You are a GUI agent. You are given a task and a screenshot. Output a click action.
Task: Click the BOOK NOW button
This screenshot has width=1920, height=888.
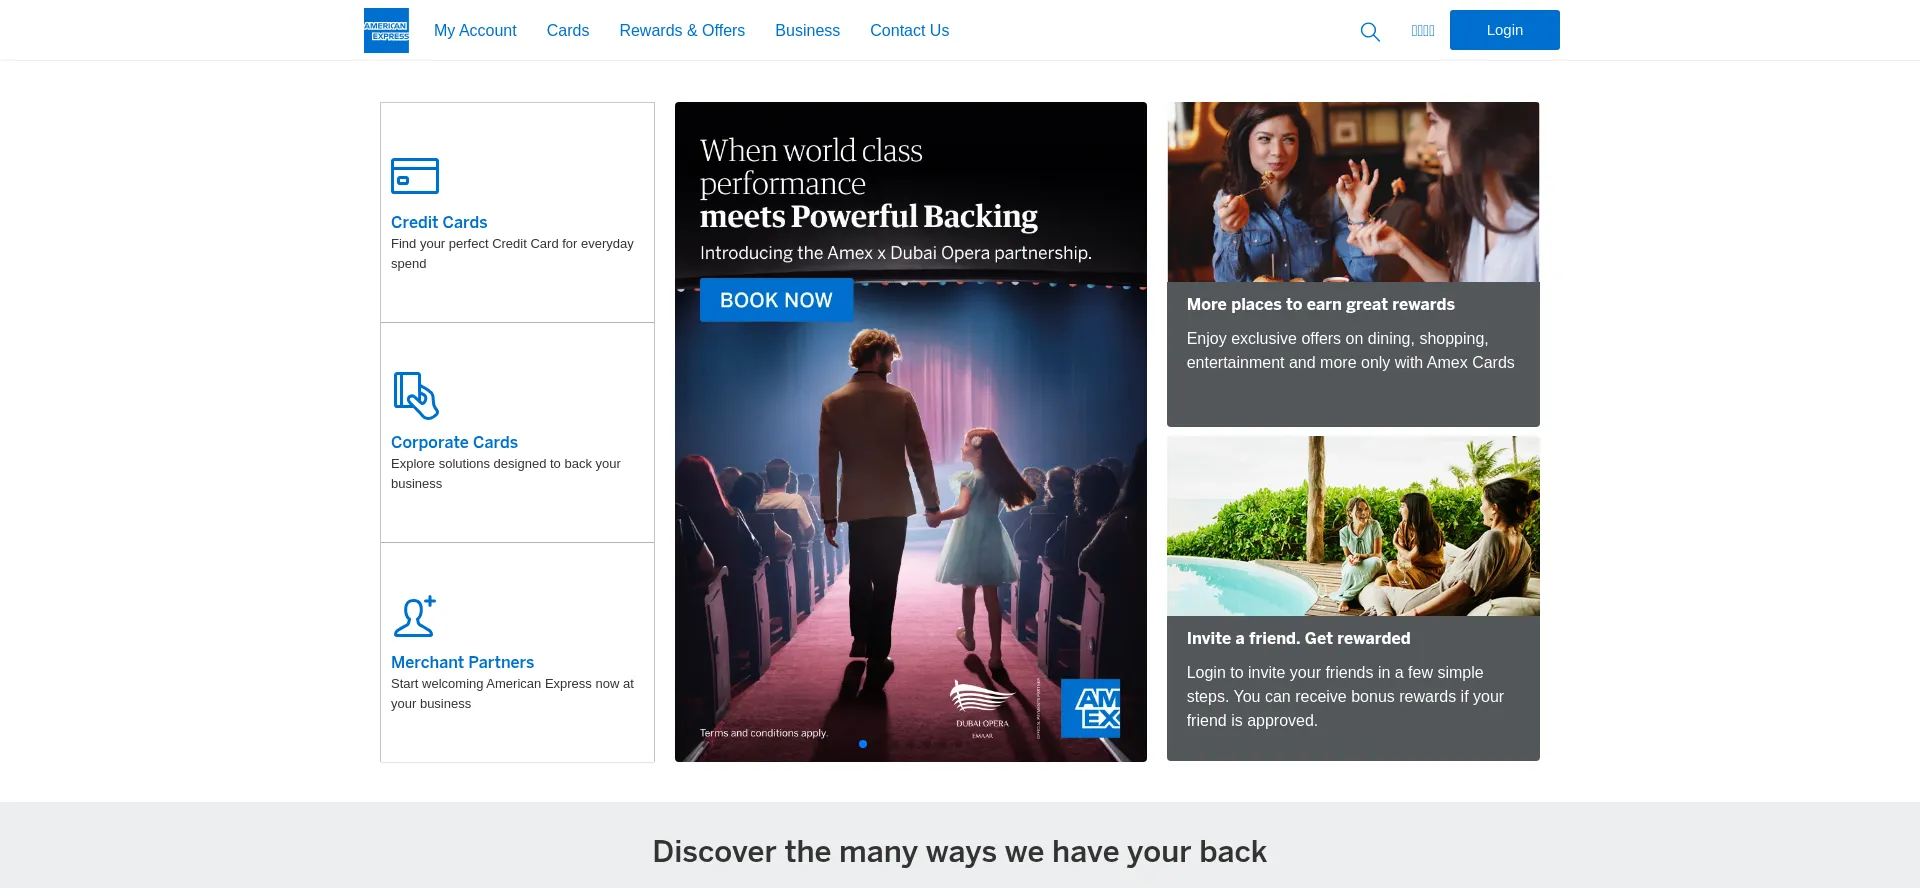[x=776, y=300]
